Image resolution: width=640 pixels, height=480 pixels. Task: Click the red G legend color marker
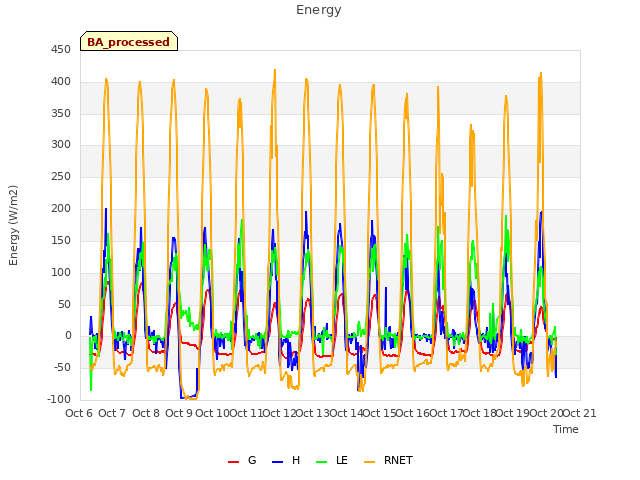pyautogui.click(x=233, y=462)
